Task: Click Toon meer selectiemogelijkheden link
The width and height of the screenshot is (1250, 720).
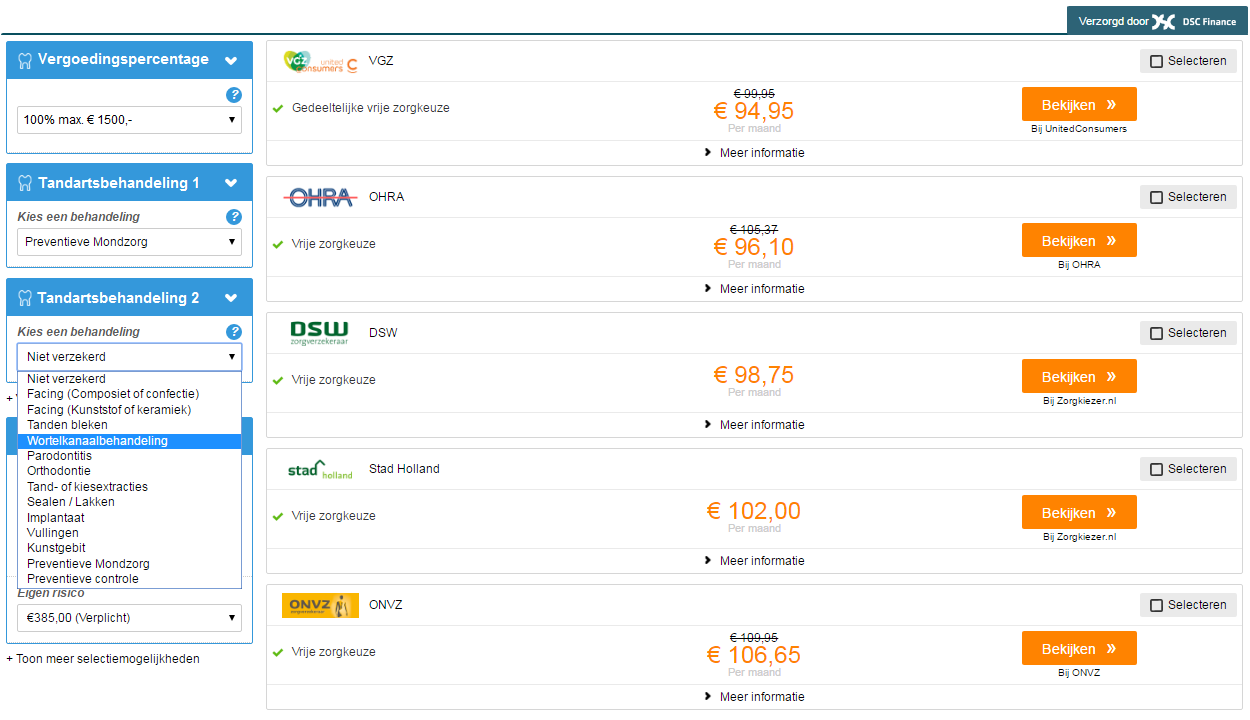Action: 103,659
